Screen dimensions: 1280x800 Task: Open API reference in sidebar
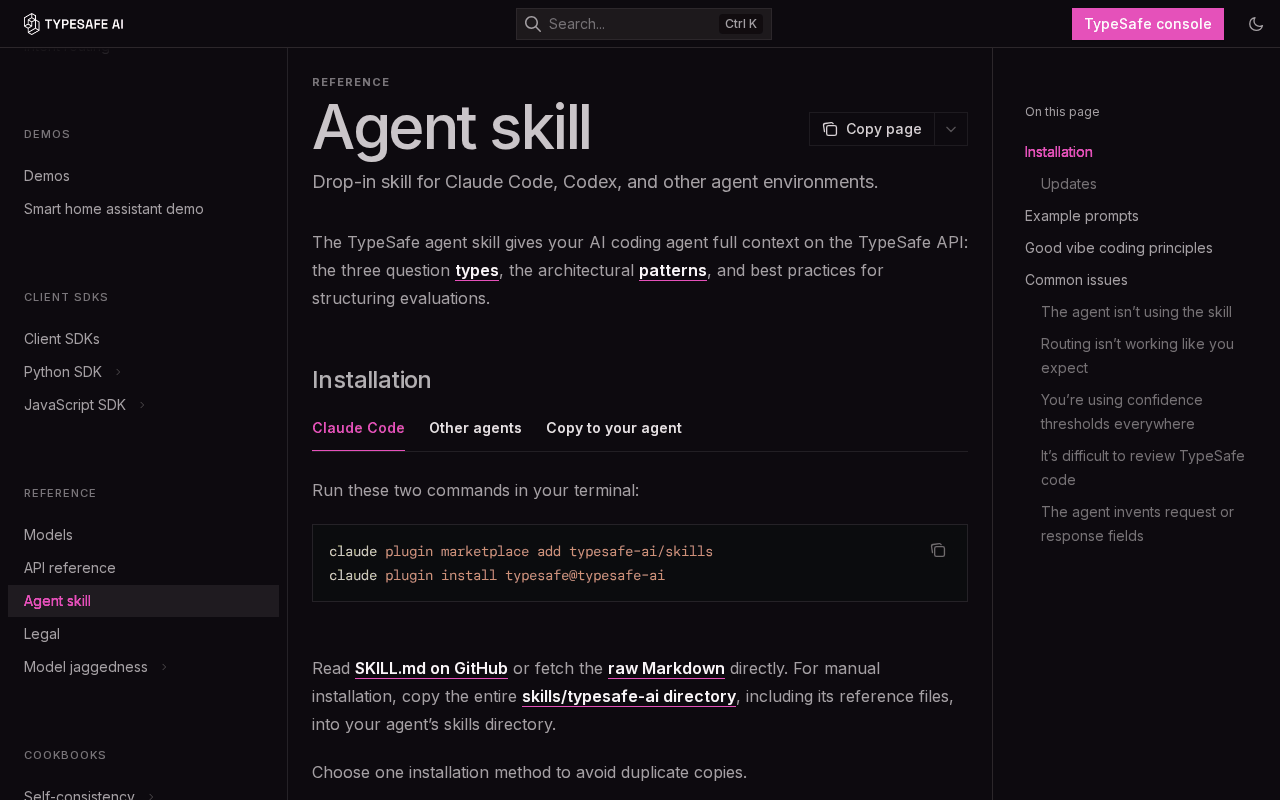click(x=143, y=568)
